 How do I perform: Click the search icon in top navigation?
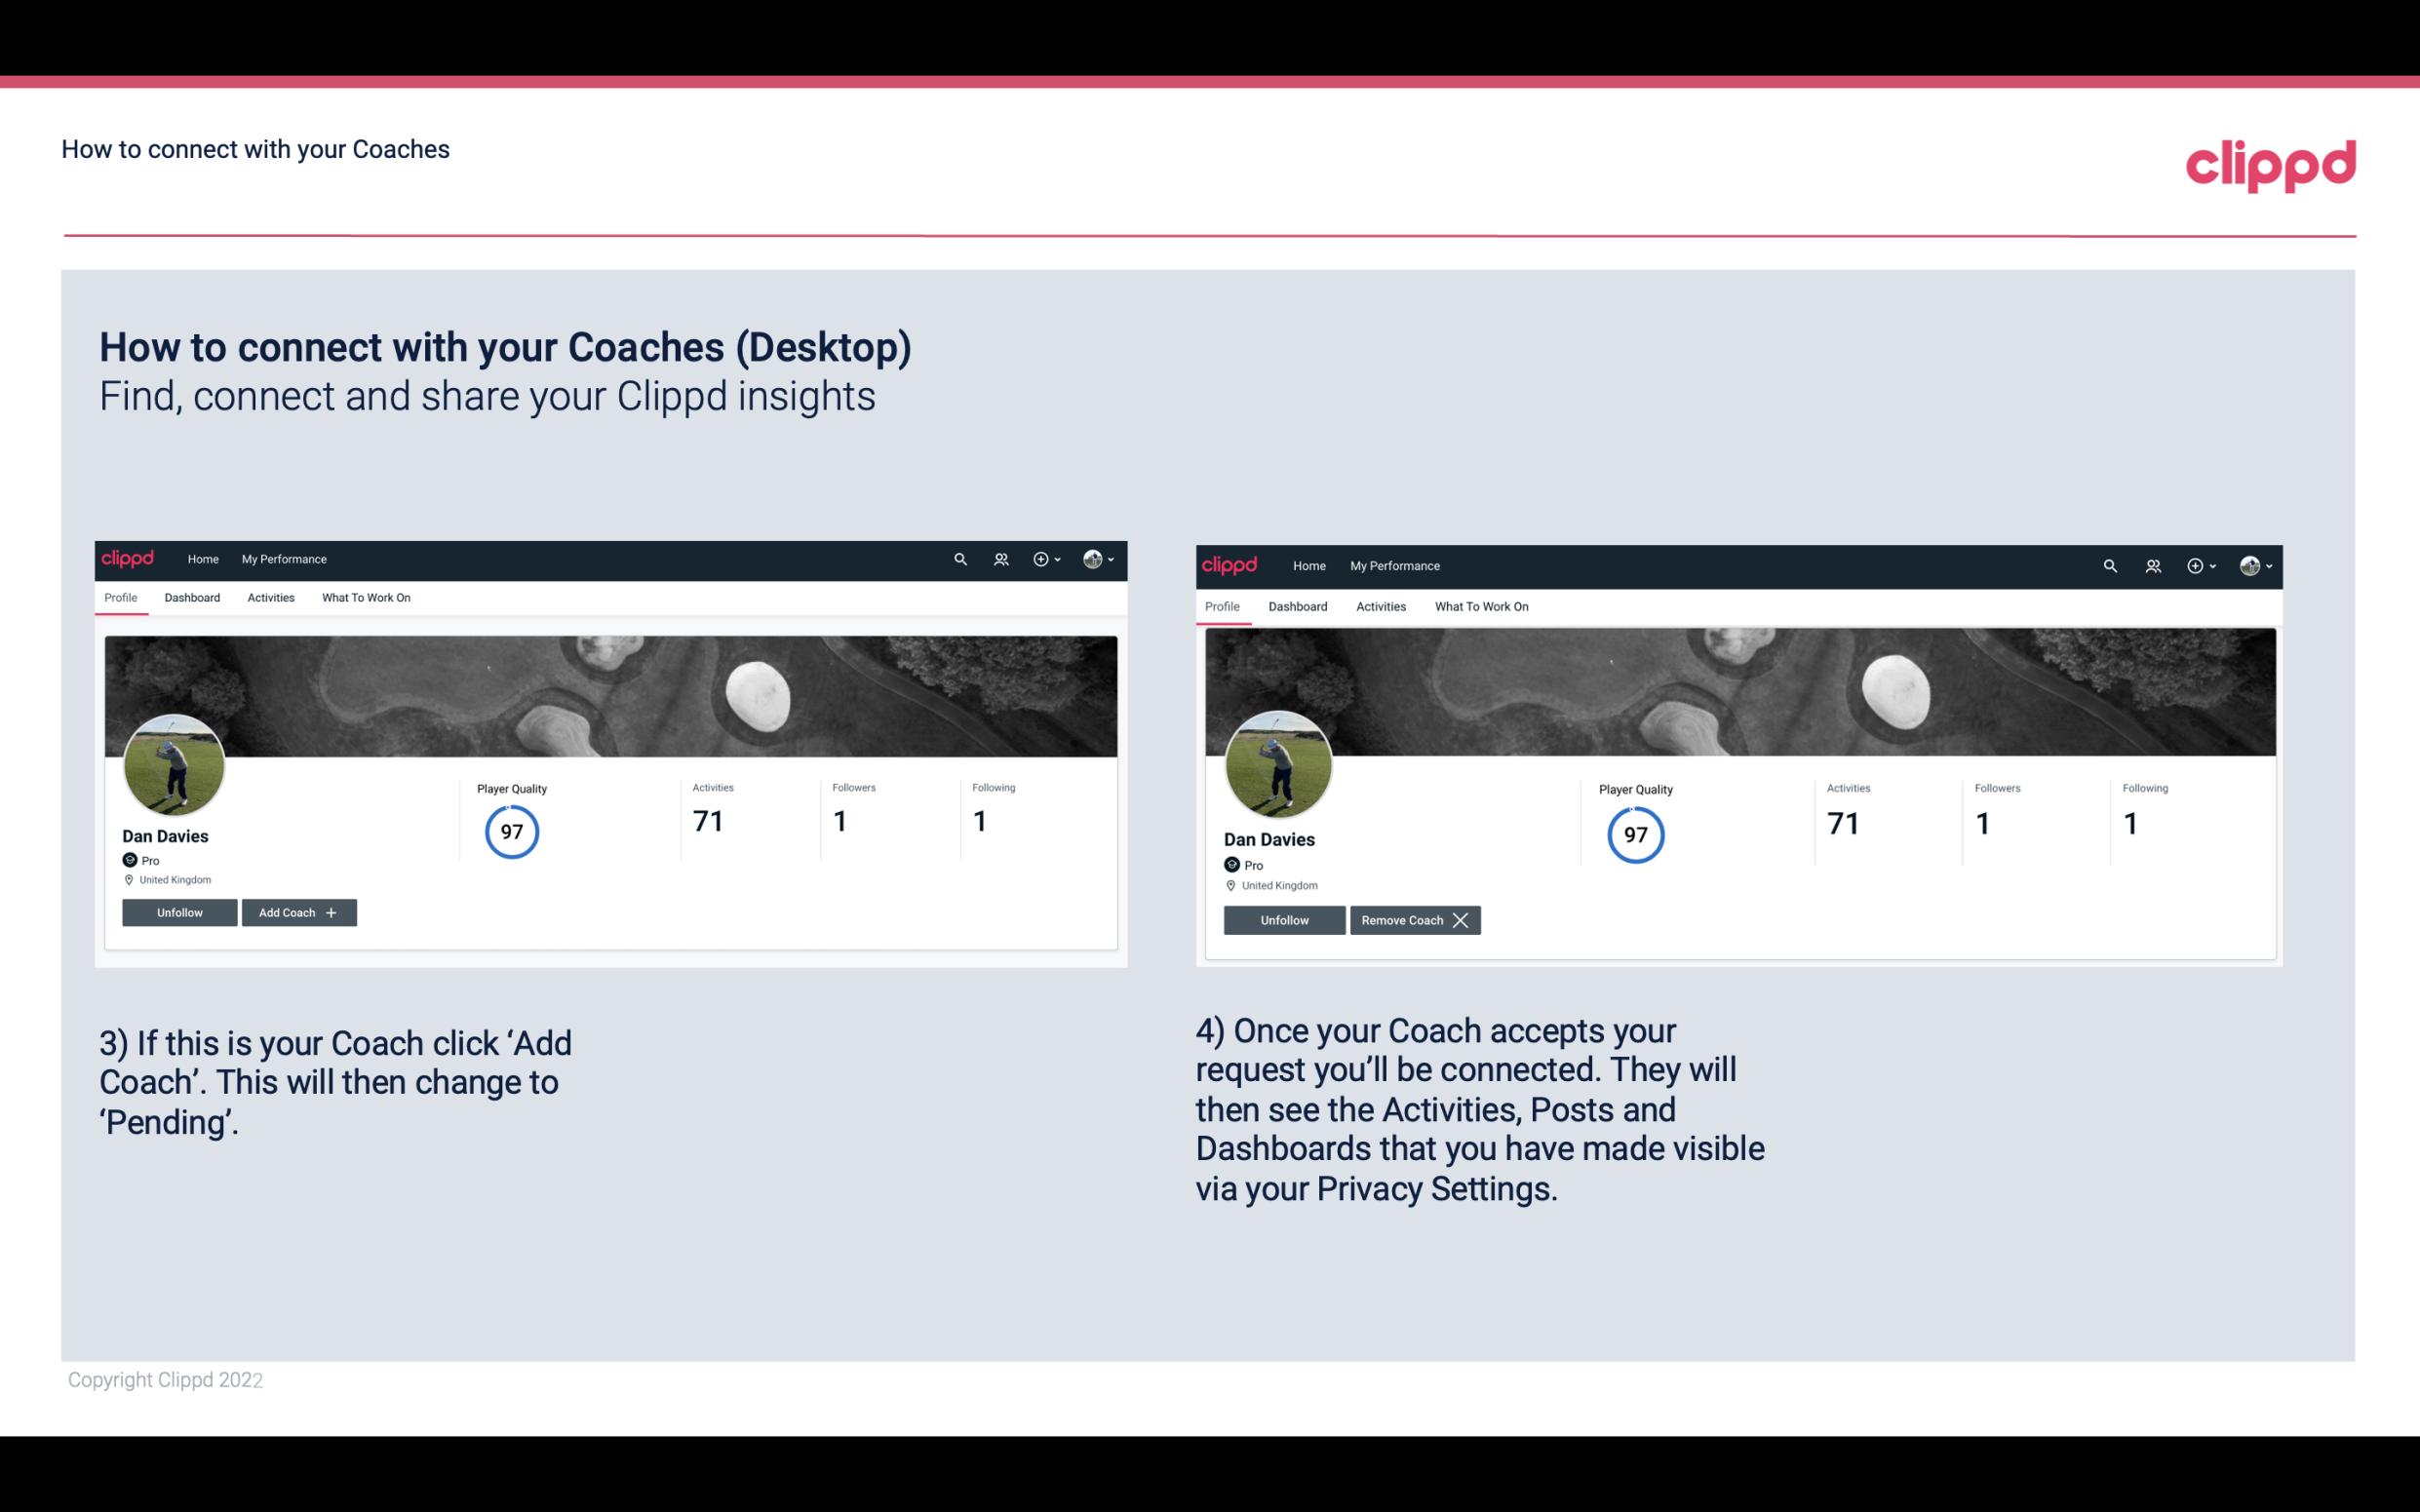(x=960, y=558)
